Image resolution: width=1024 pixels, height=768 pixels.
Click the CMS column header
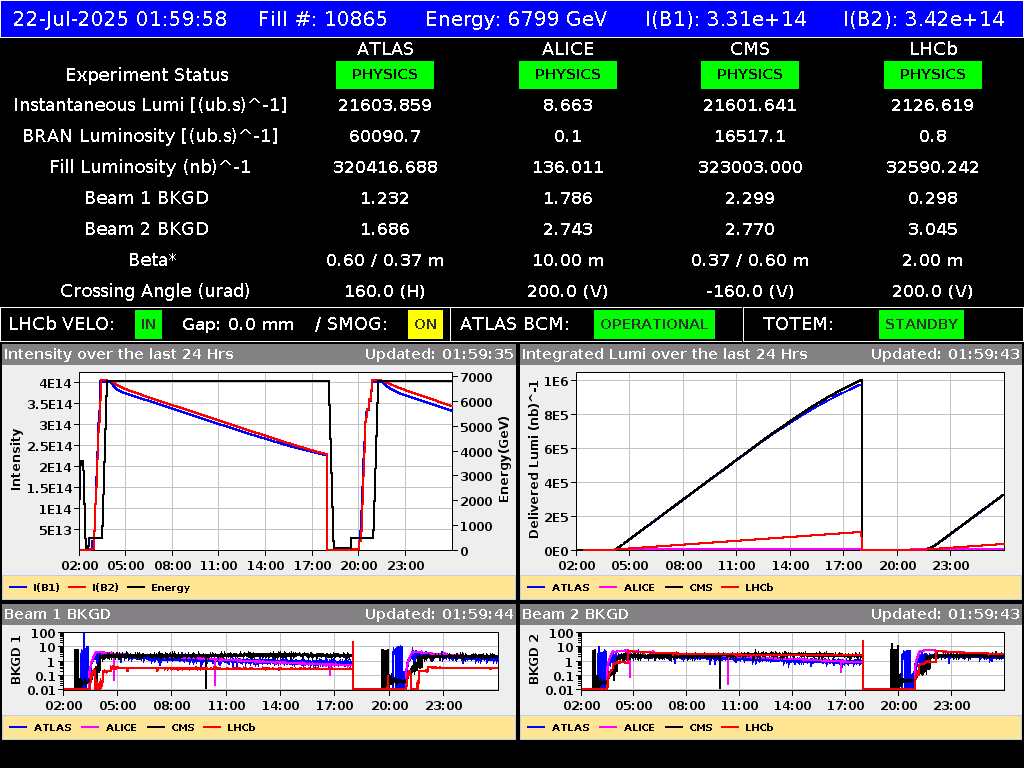750,49
